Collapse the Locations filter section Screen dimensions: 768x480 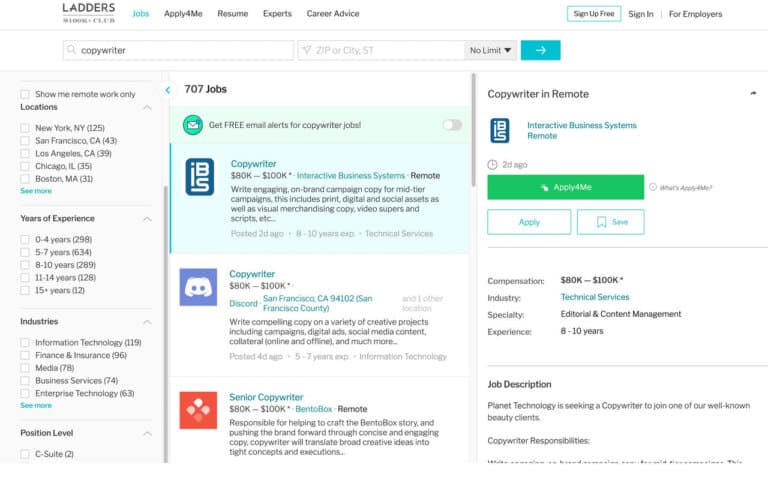click(x=147, y=107)
